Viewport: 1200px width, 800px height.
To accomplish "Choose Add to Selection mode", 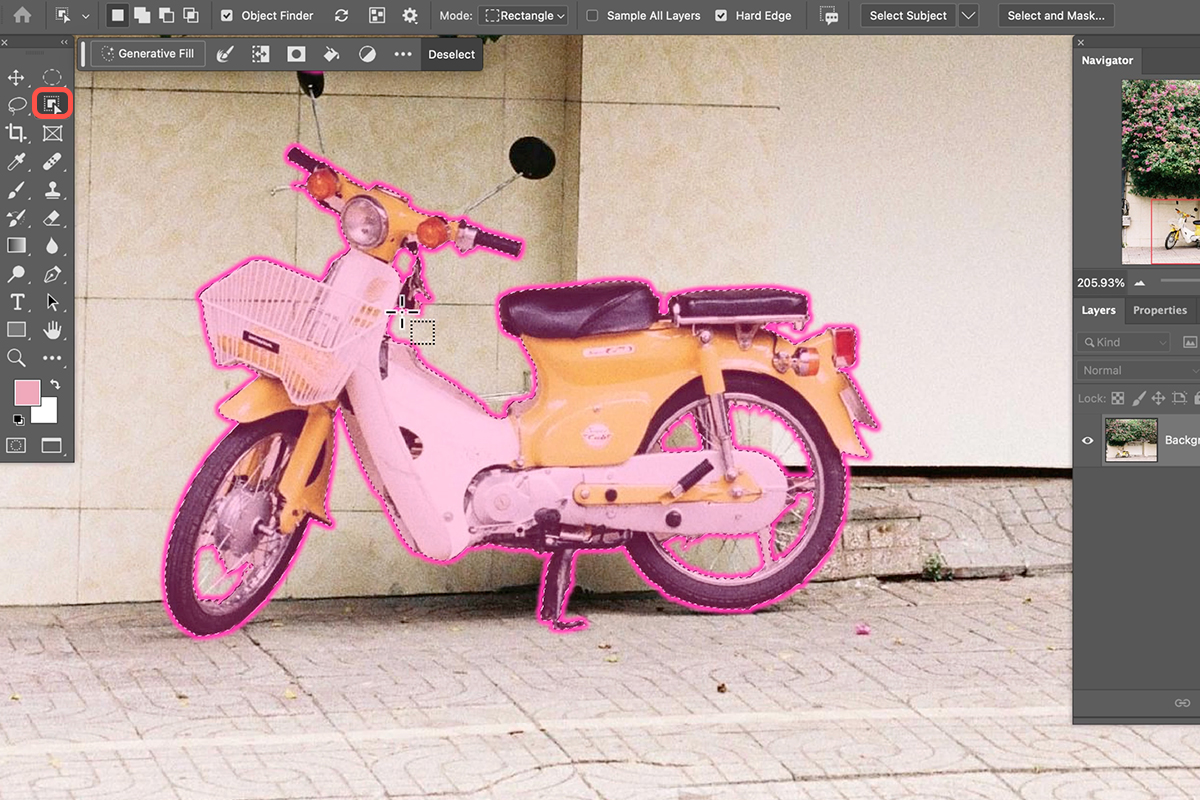I will coord(141,16).
